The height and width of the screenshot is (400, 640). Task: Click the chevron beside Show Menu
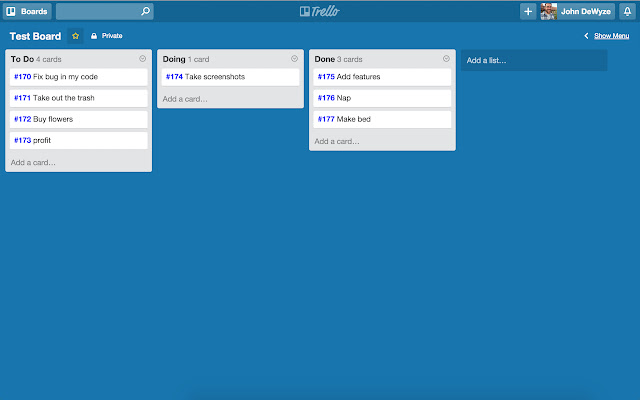point(586,36)
